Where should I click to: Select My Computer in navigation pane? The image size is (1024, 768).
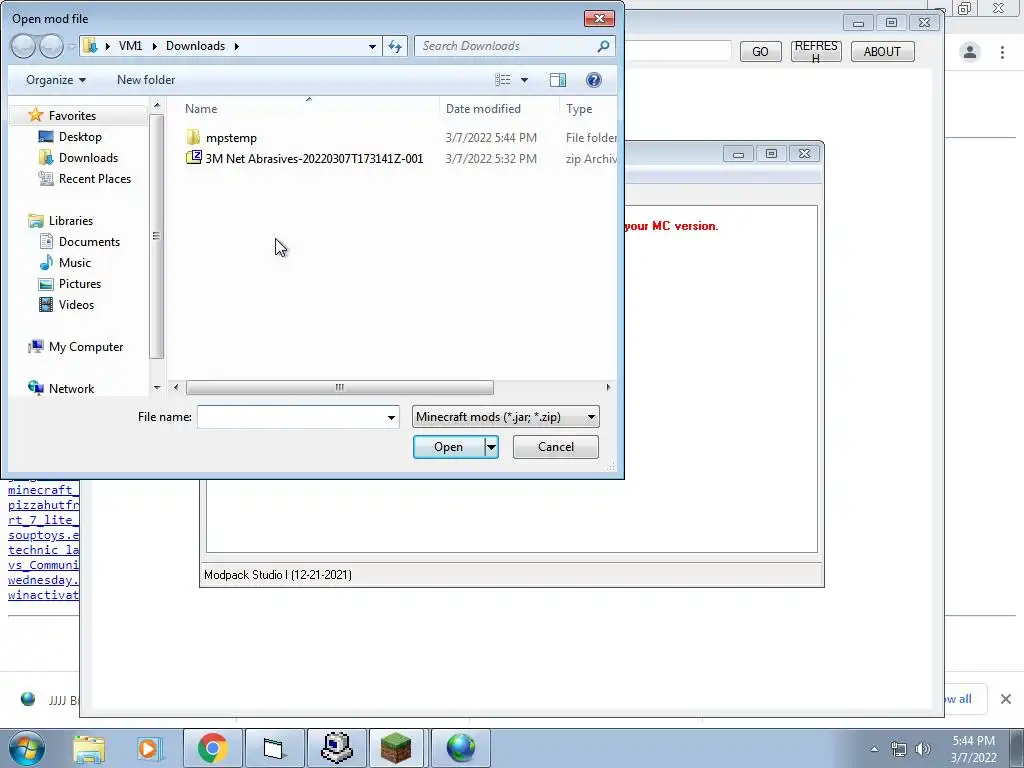tap(86, 347)
